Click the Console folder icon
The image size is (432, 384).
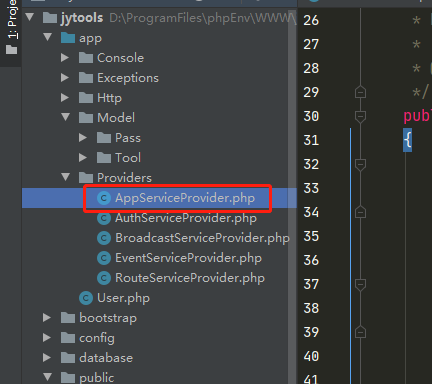coord(86,58)
